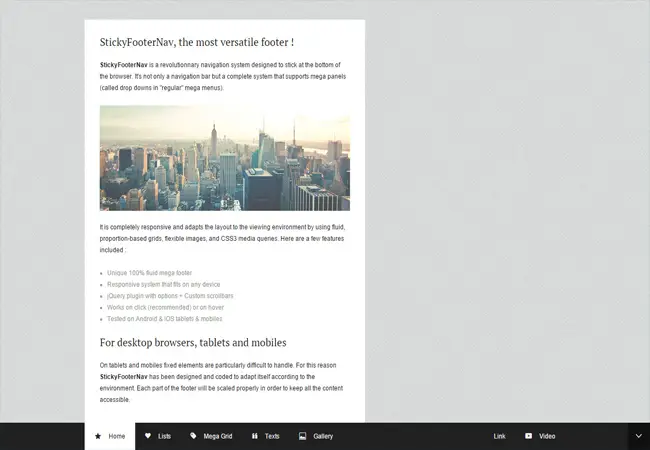Click the play icon beside Video

tap(529, 436)
